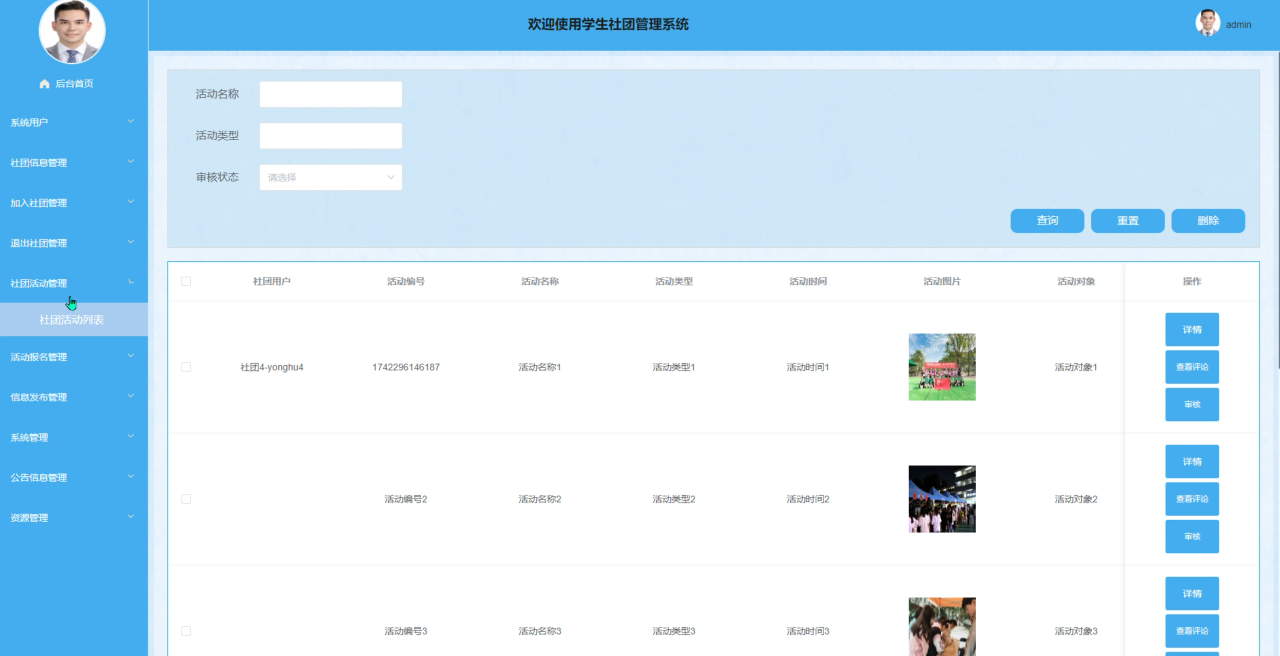Expand the 系统用户 menu chevron
Screen dimensions: 1280x656
click(131, 122)
